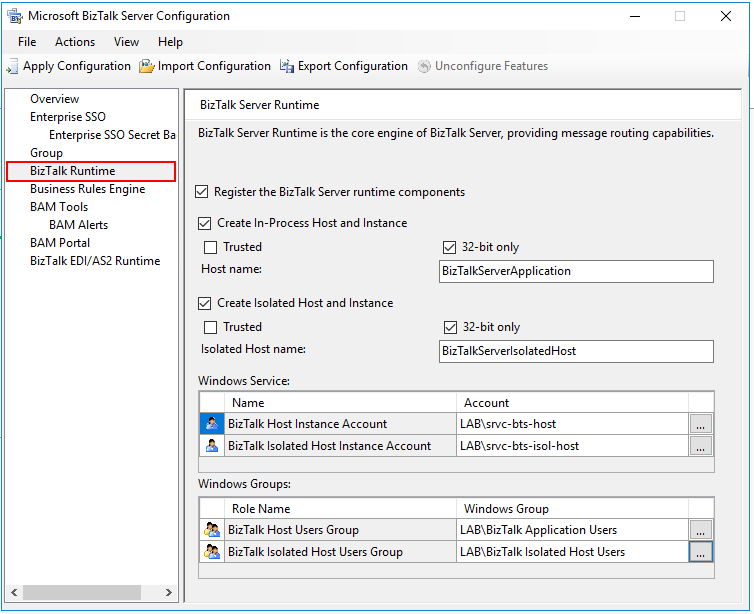
Task: Browse group for BizTalk Host Users Group
Action: pyautogui.click(x=701, y=530)
